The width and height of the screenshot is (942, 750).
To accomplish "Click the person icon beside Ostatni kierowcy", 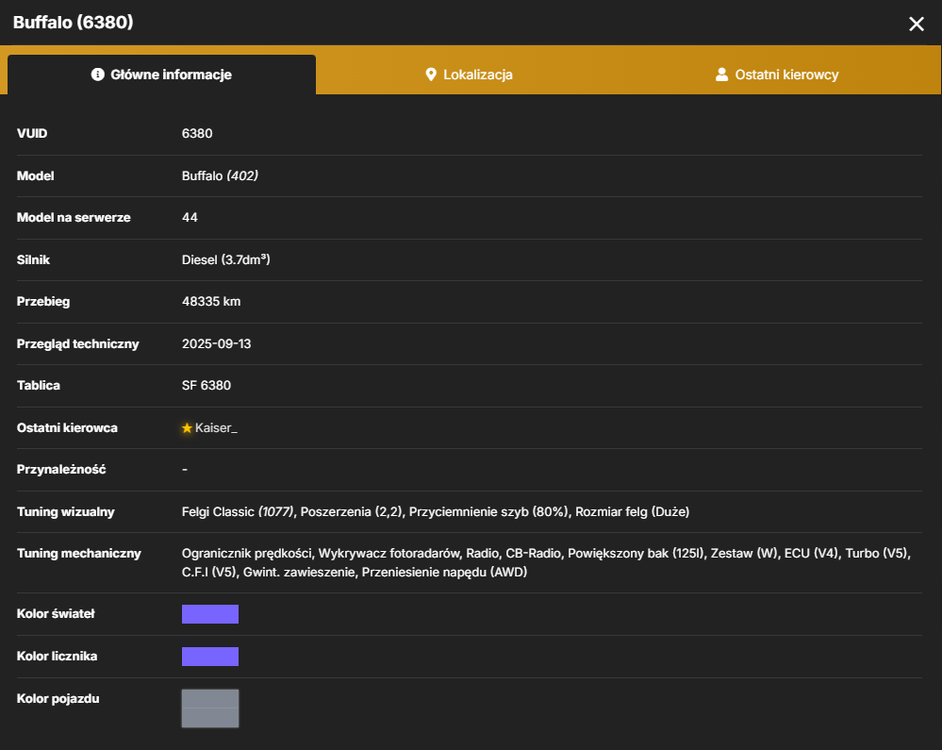I will coord(722,75).
